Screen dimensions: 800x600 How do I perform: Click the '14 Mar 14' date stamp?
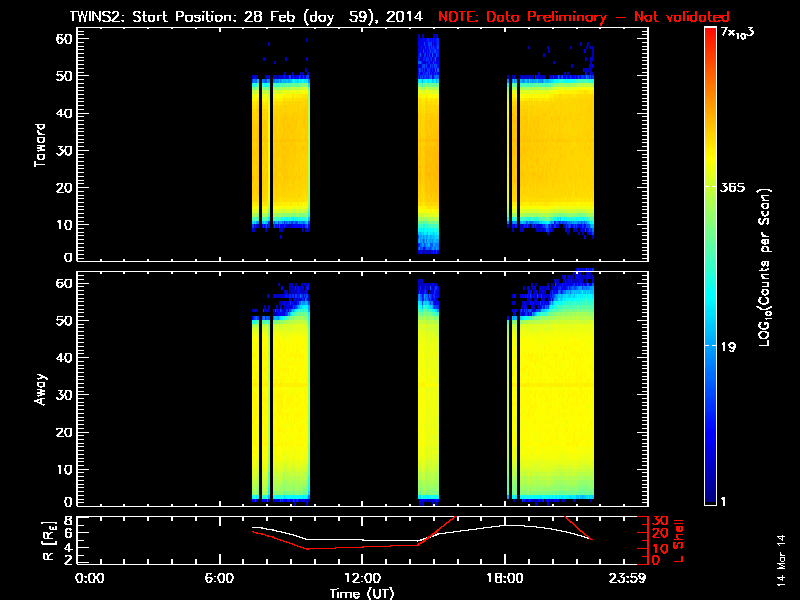click(782, 561)
